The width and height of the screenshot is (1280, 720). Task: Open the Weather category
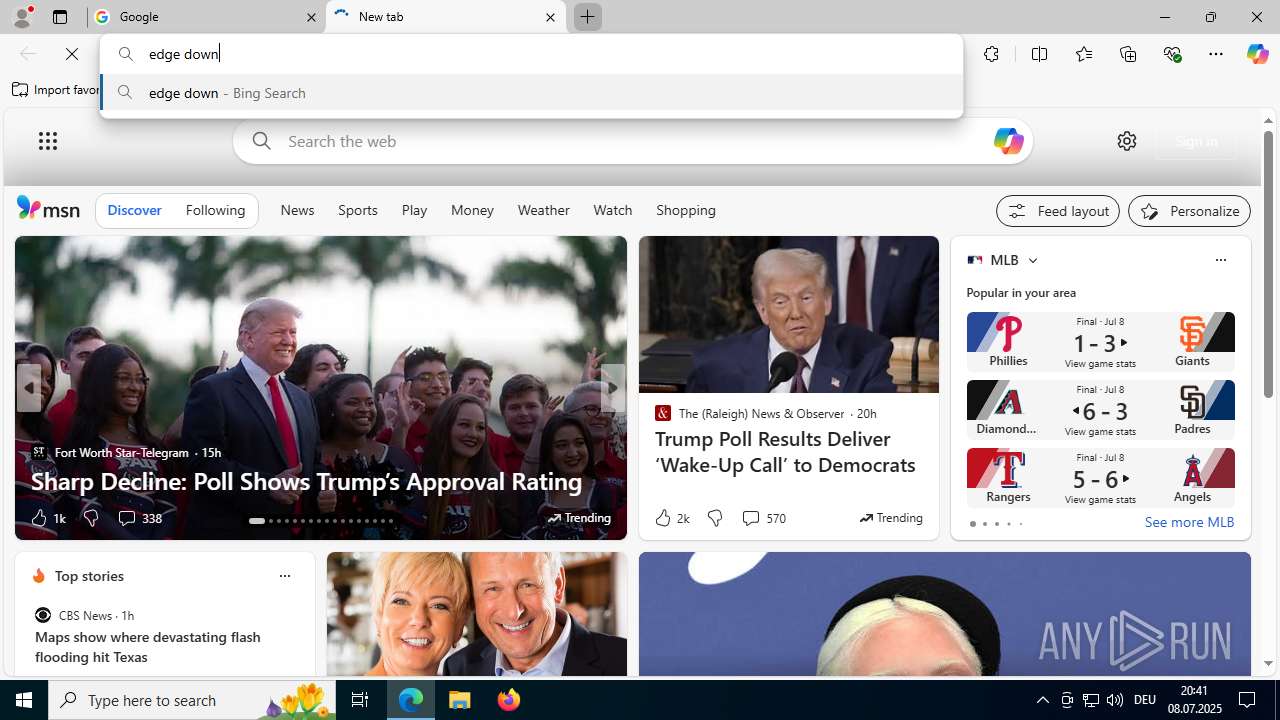coord(543,210)
